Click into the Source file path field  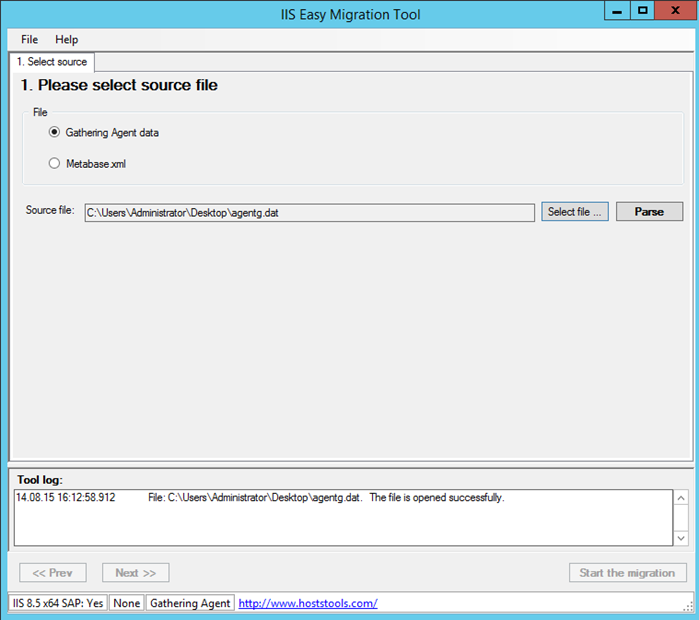309,213
